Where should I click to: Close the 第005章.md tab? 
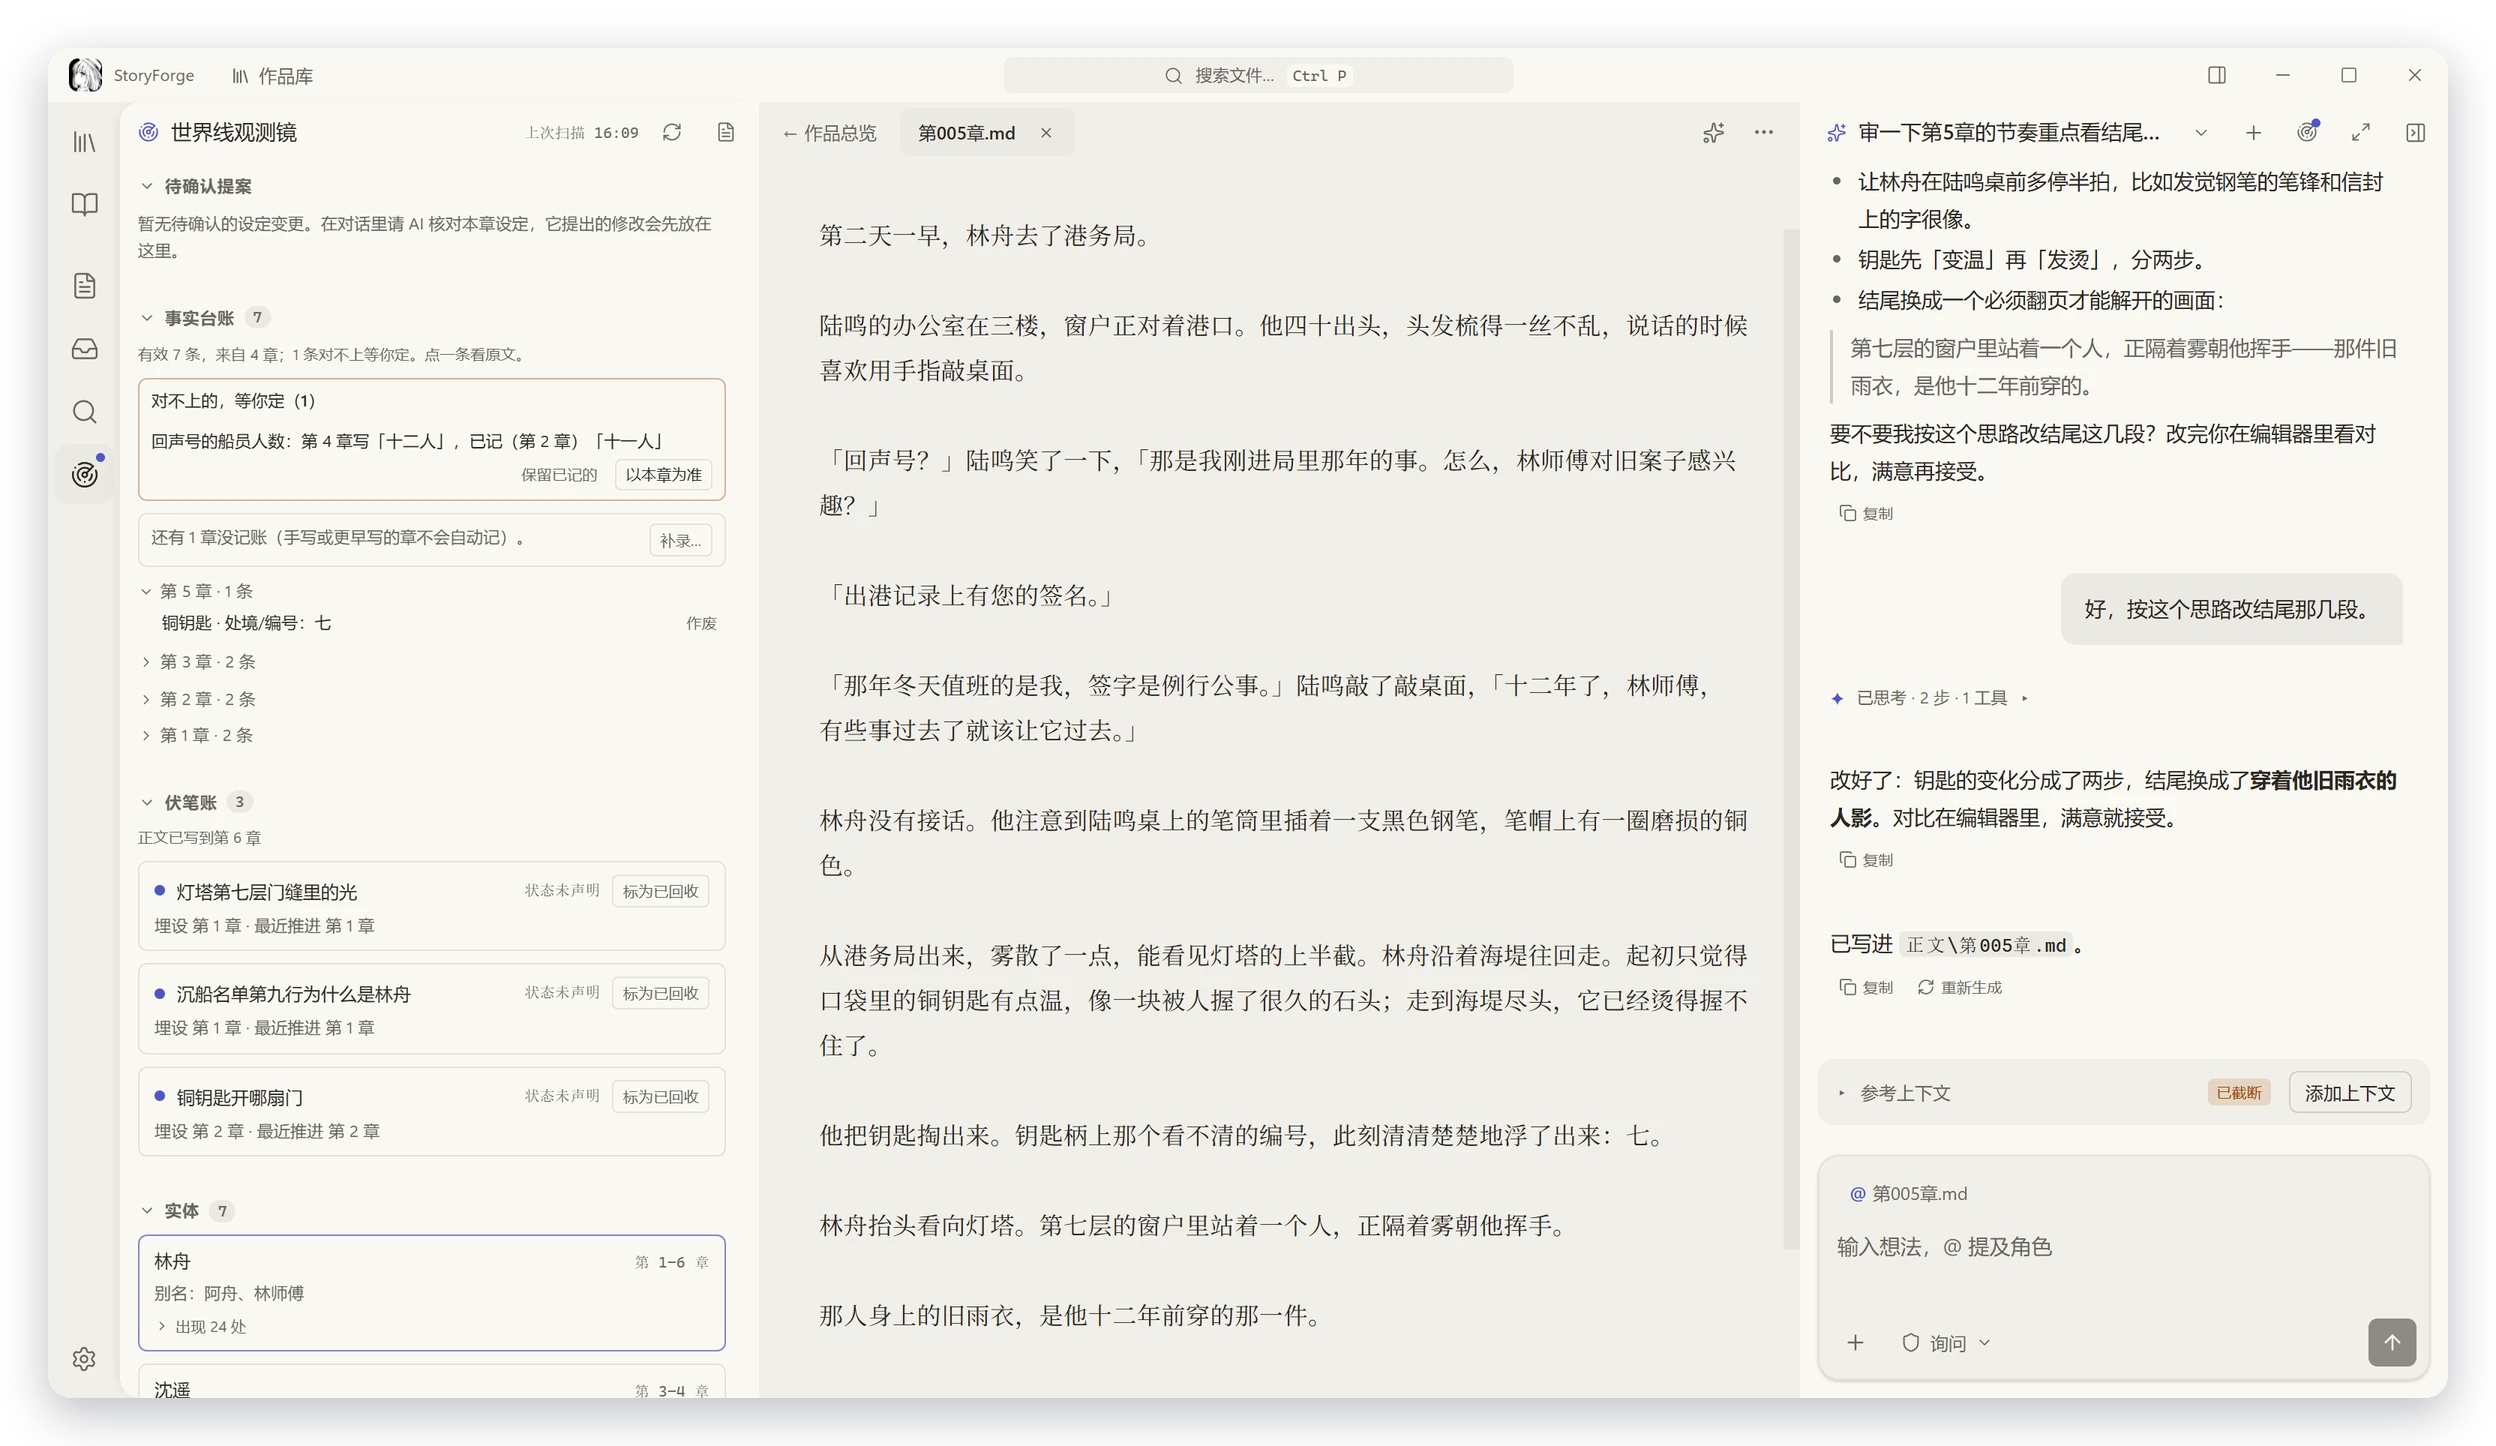click(x=1046, y=133)
